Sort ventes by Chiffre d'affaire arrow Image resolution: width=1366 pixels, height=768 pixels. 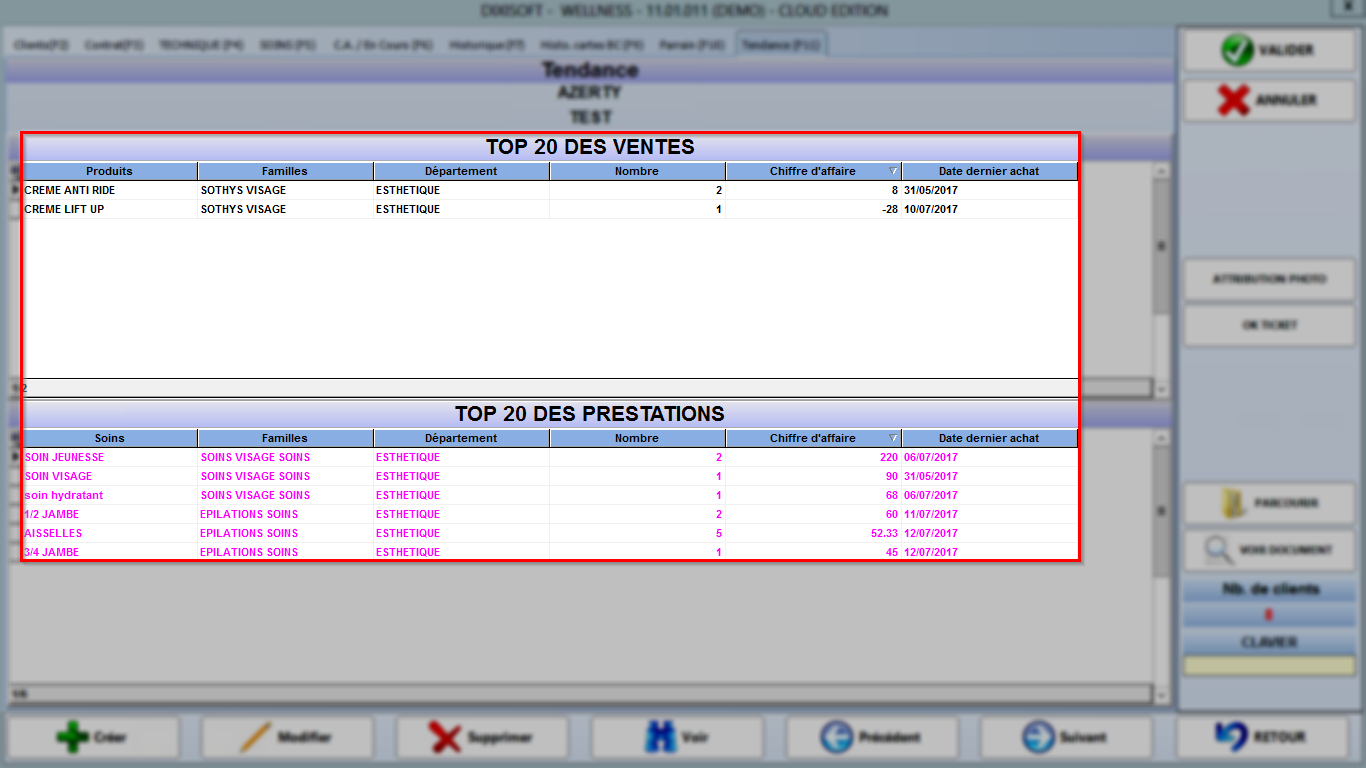(x=894, y=171)
